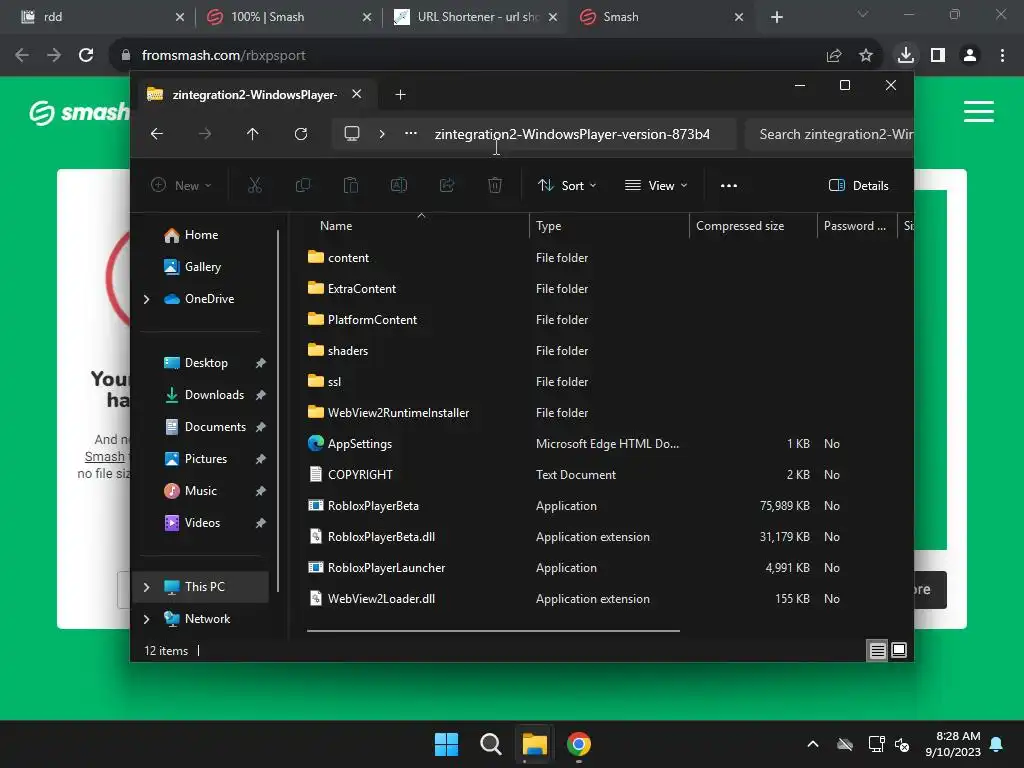Click the Delete trash icon in Explorer toolbar

(495, 185)
